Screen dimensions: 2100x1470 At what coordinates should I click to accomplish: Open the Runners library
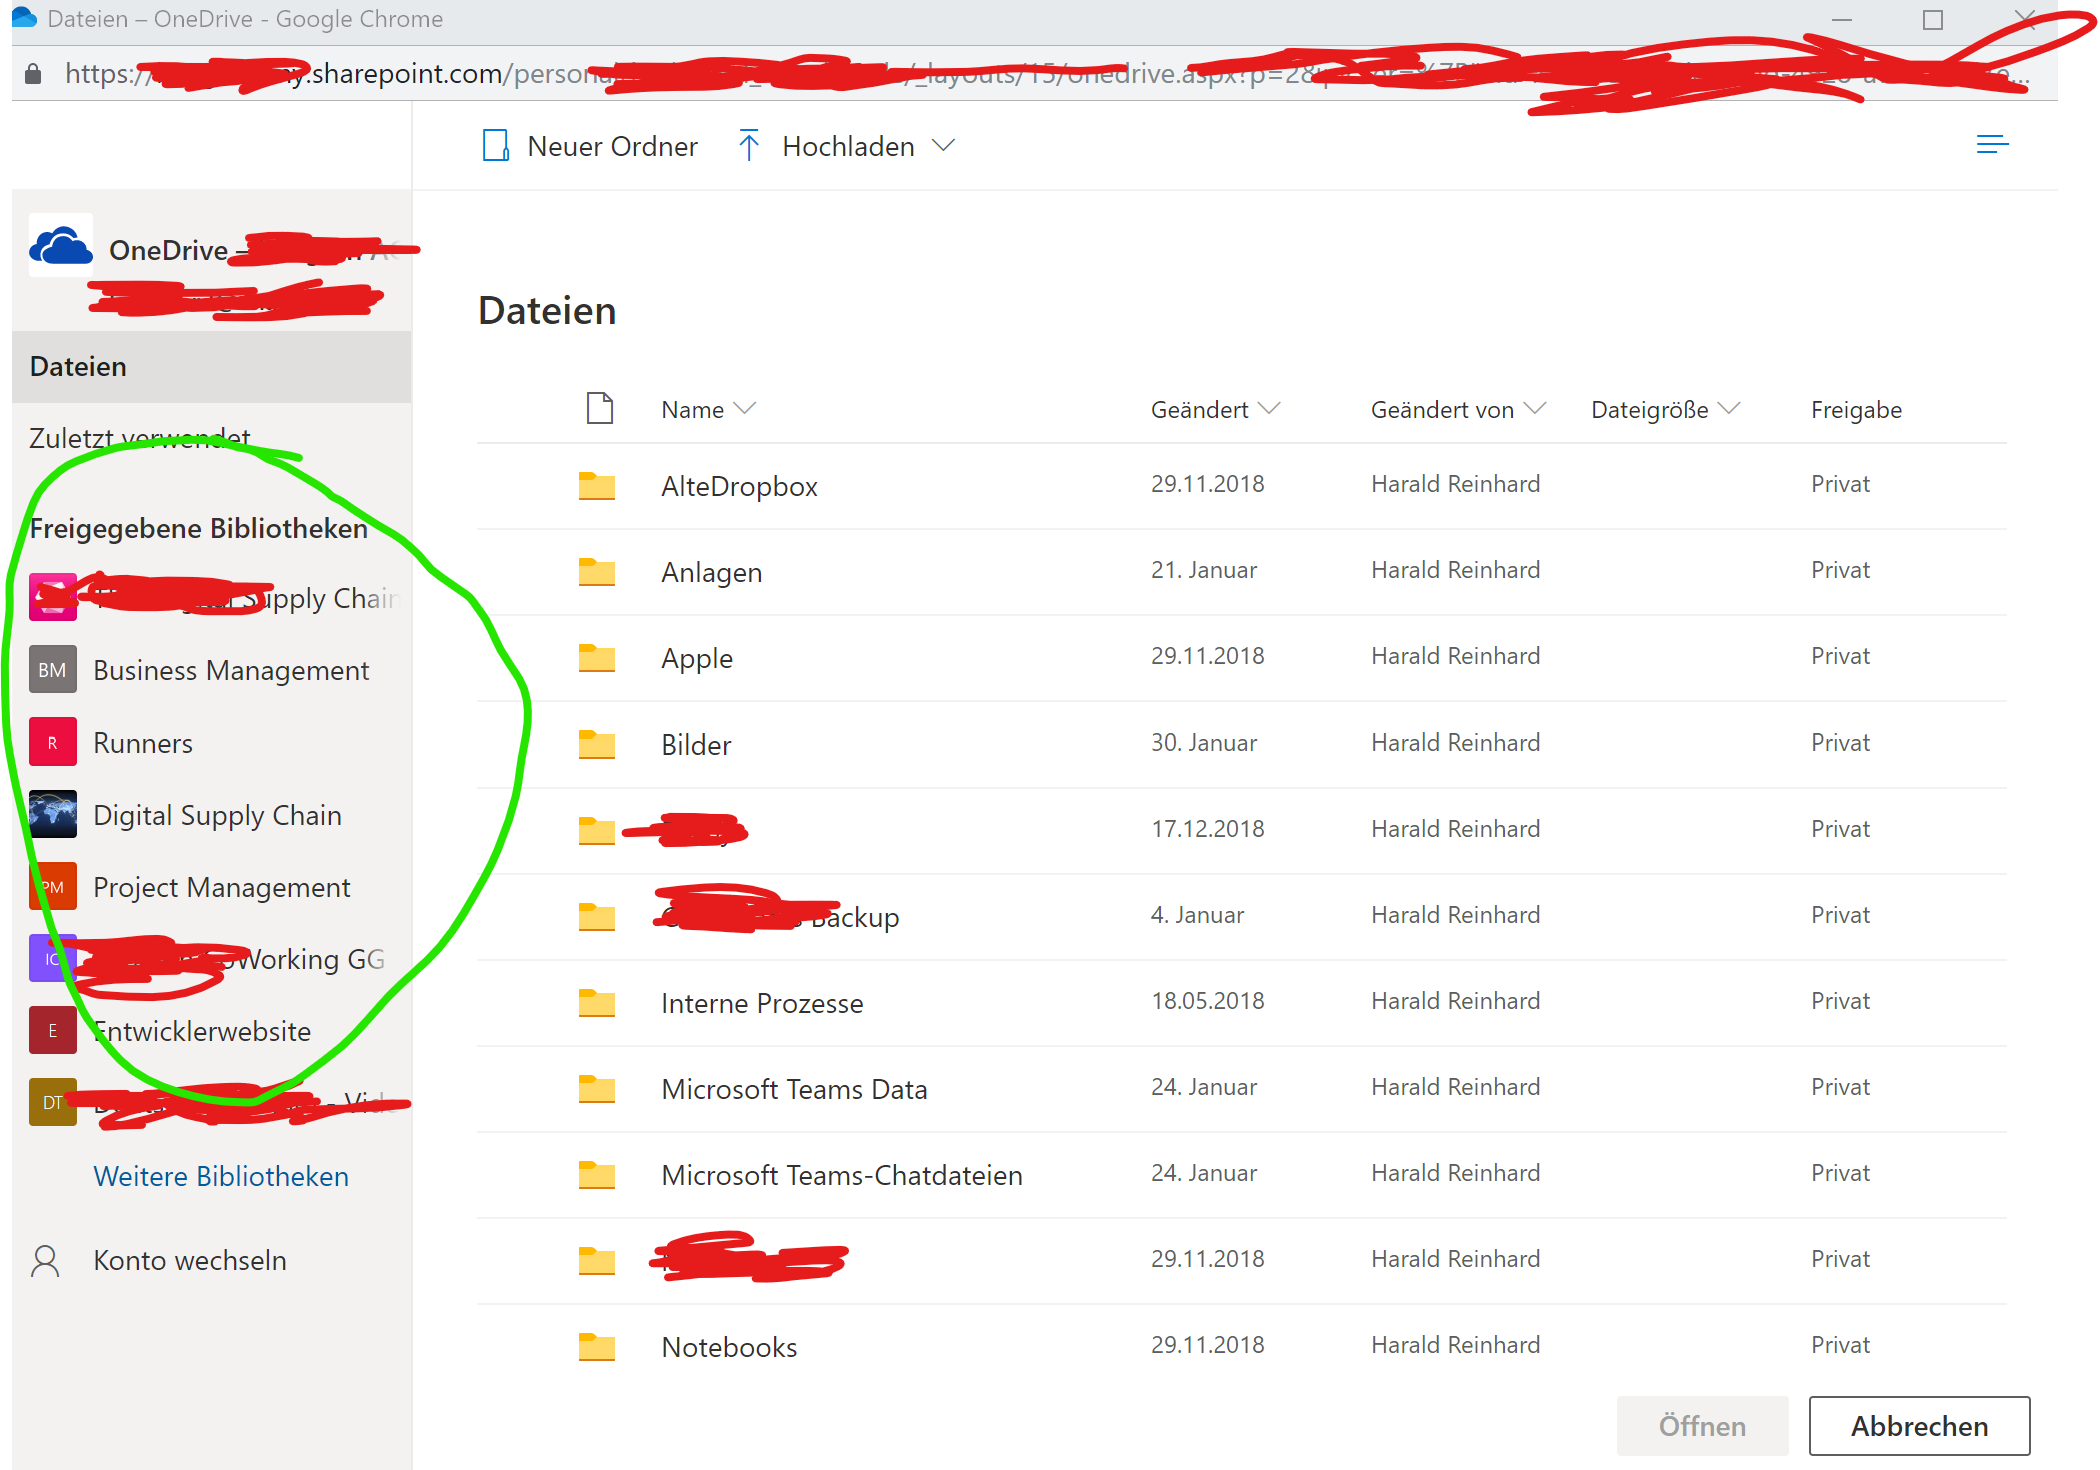(143, 743)
